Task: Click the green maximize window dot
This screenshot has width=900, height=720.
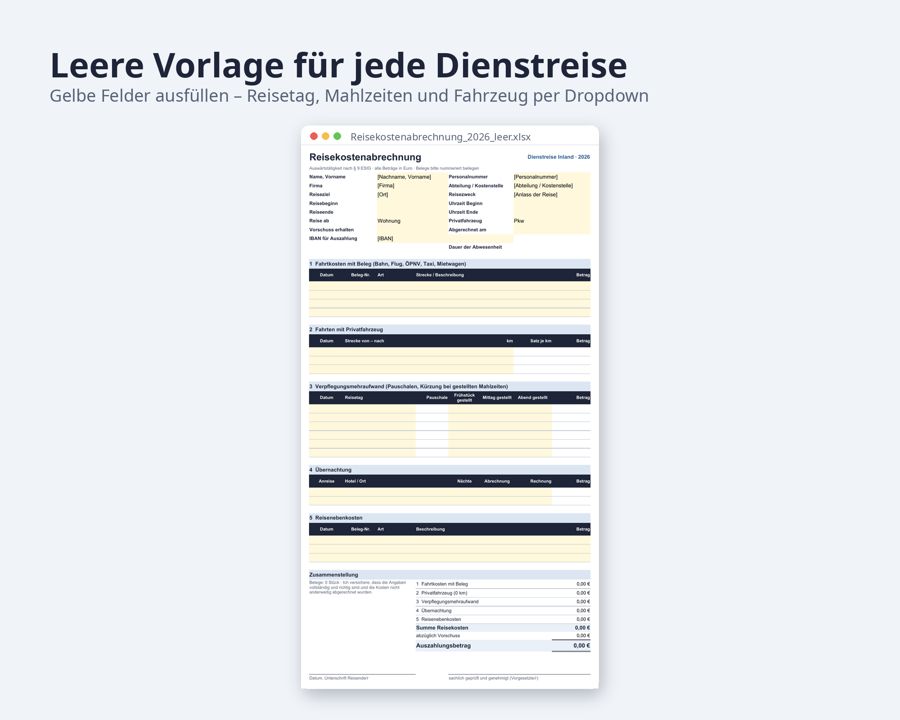Action: (338, 136)
